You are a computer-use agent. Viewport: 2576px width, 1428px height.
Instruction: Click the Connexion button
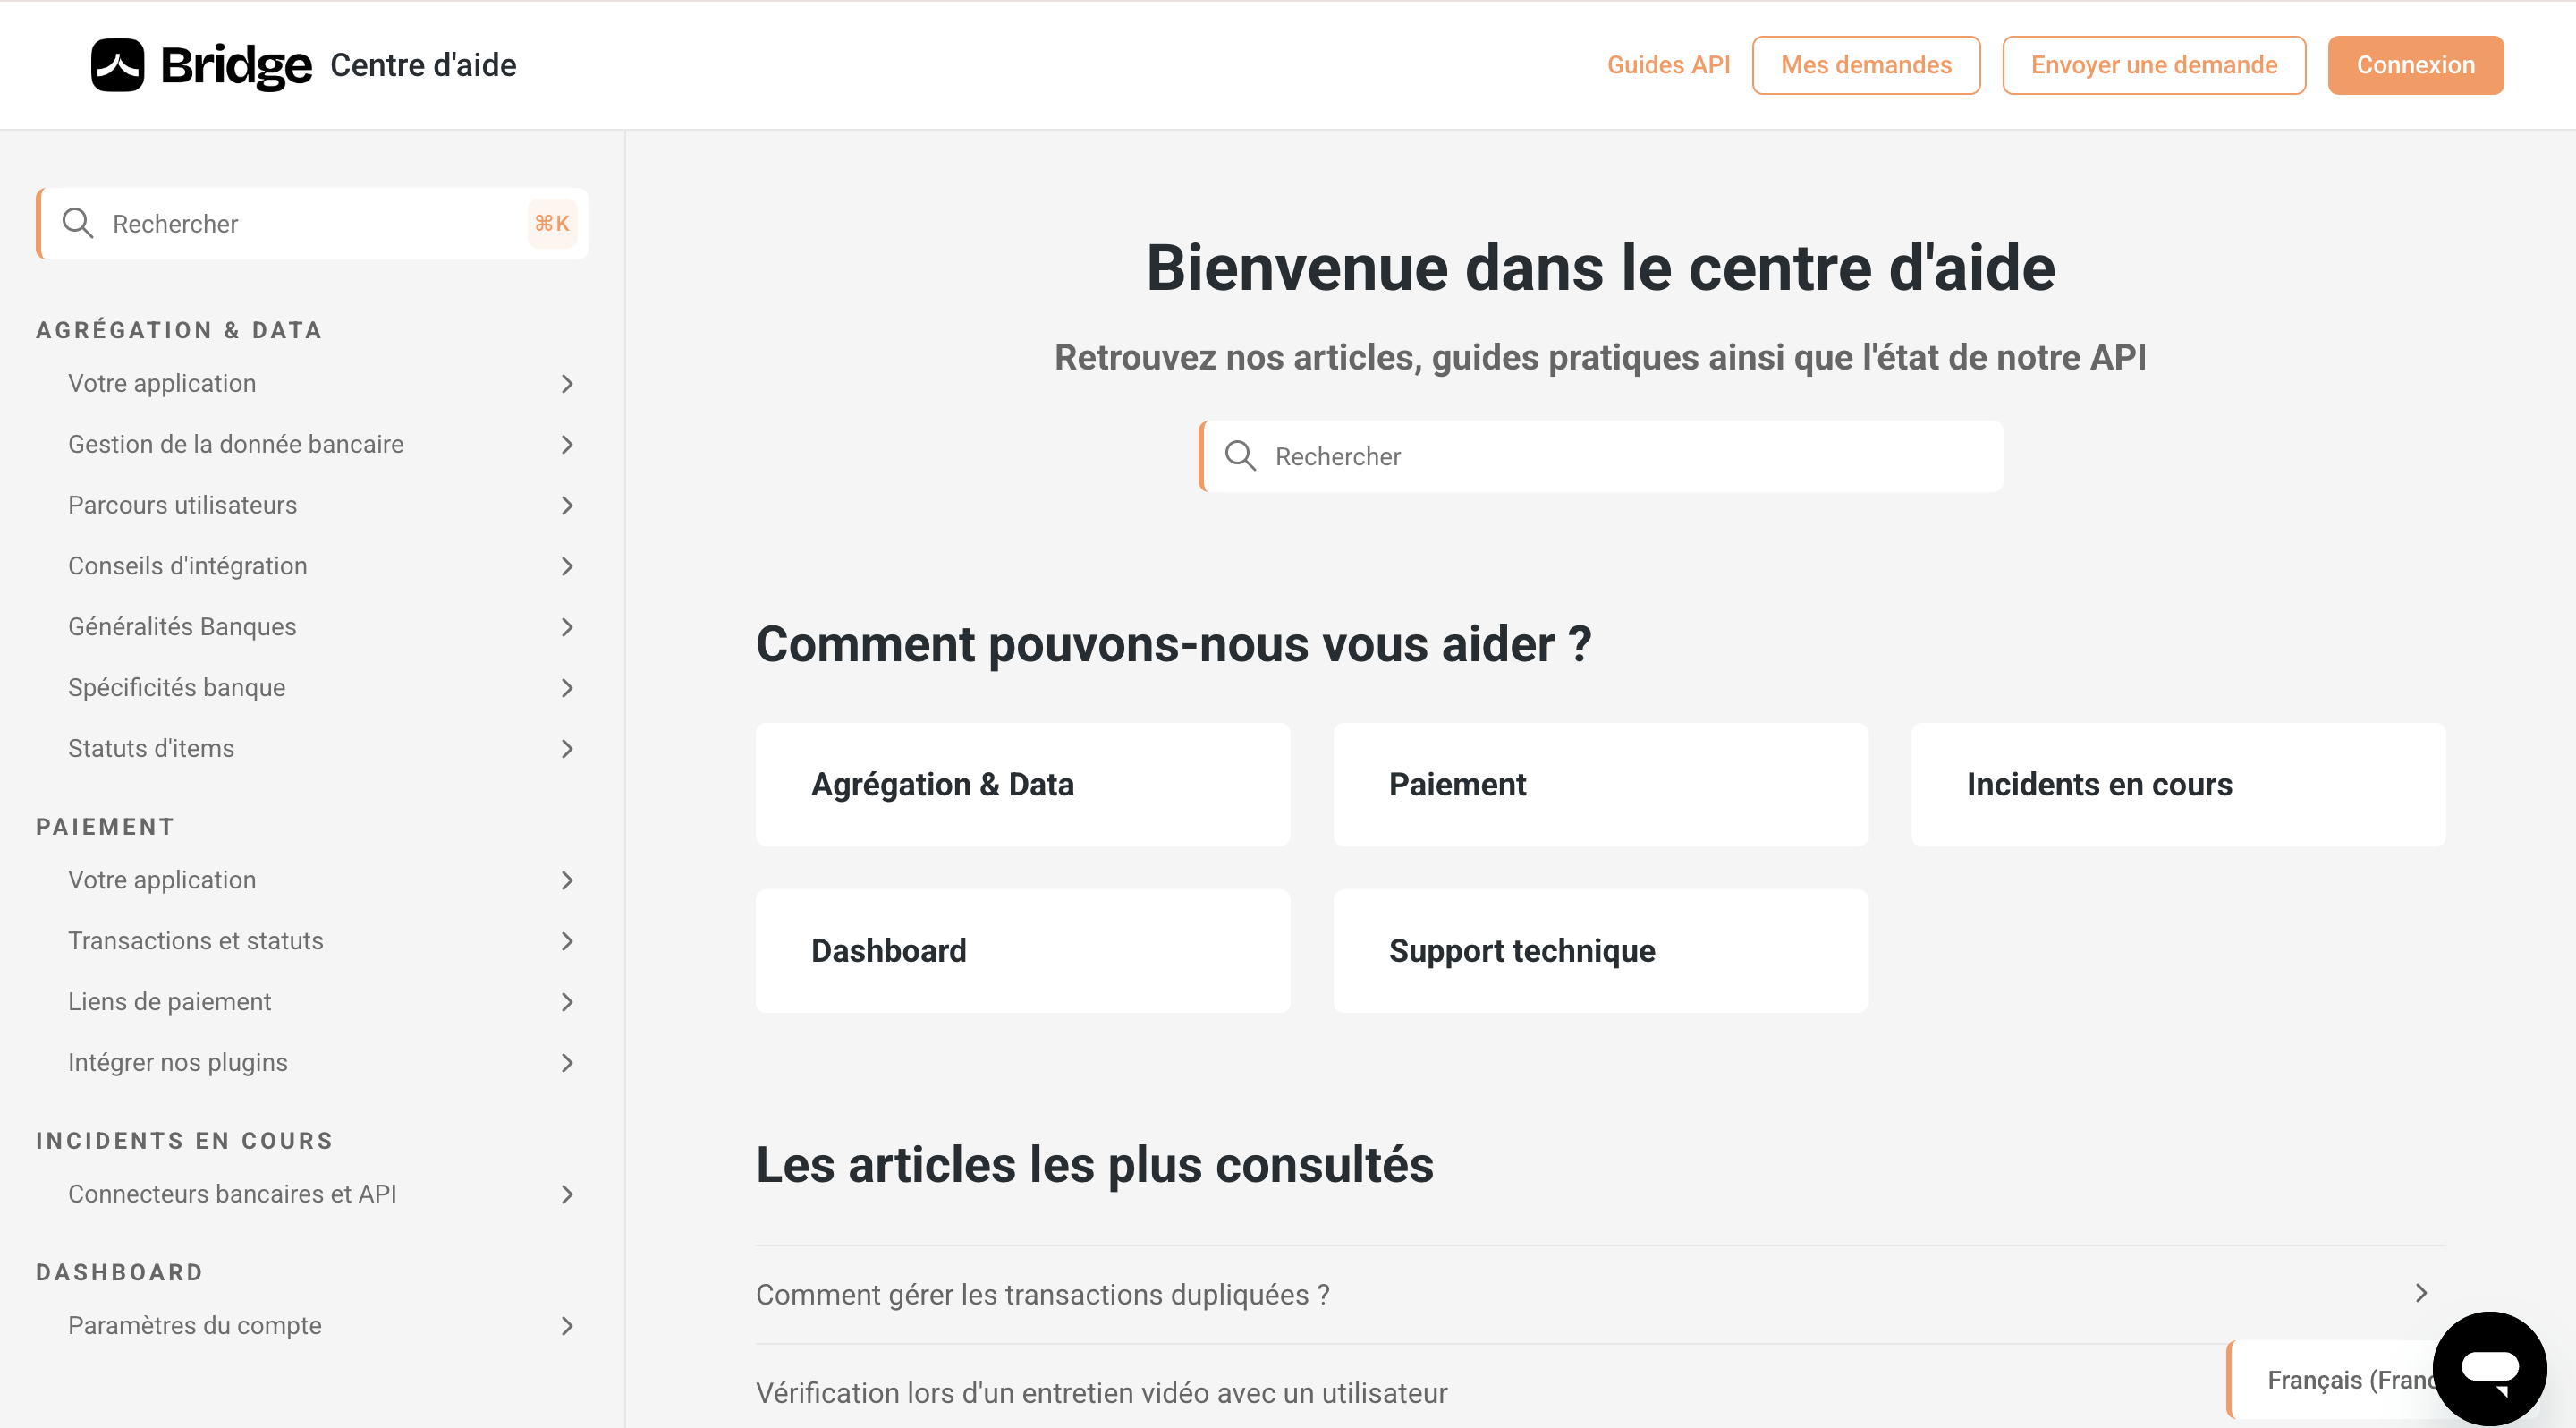click(2415, 65)
